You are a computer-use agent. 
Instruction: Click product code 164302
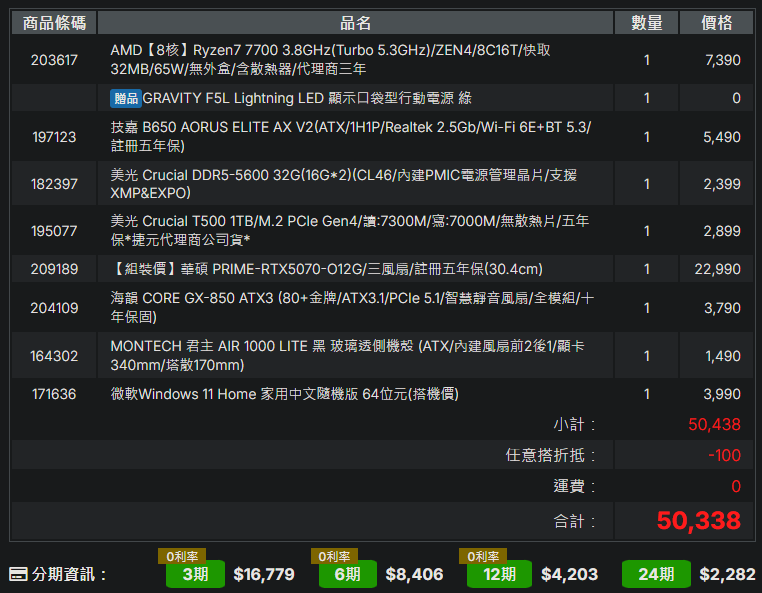[x=54, y=356]
